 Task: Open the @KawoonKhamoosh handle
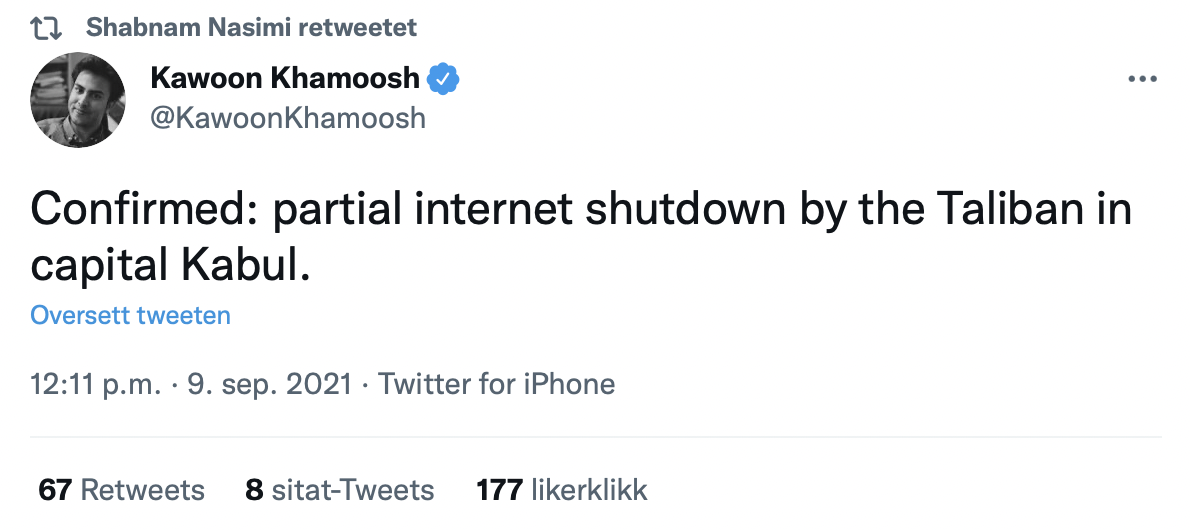[x=288, y=118]
